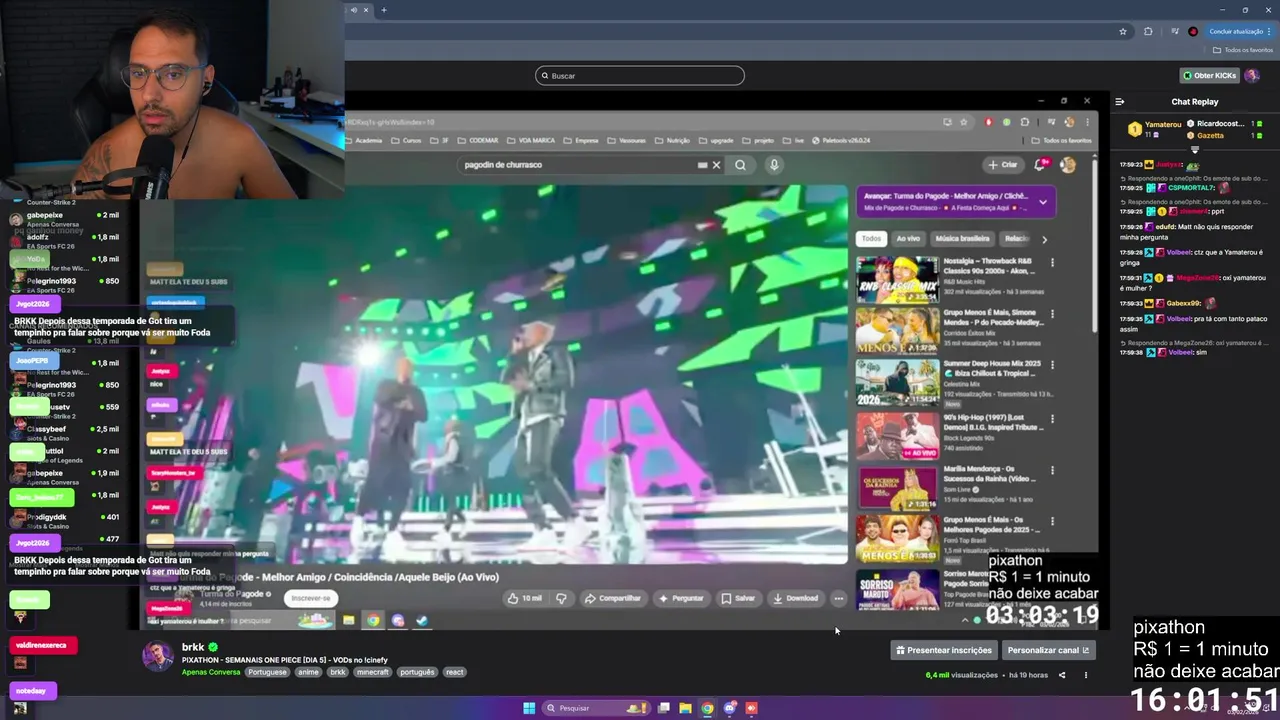Open the gabepeixe recommended channel at top

[65, 219]
